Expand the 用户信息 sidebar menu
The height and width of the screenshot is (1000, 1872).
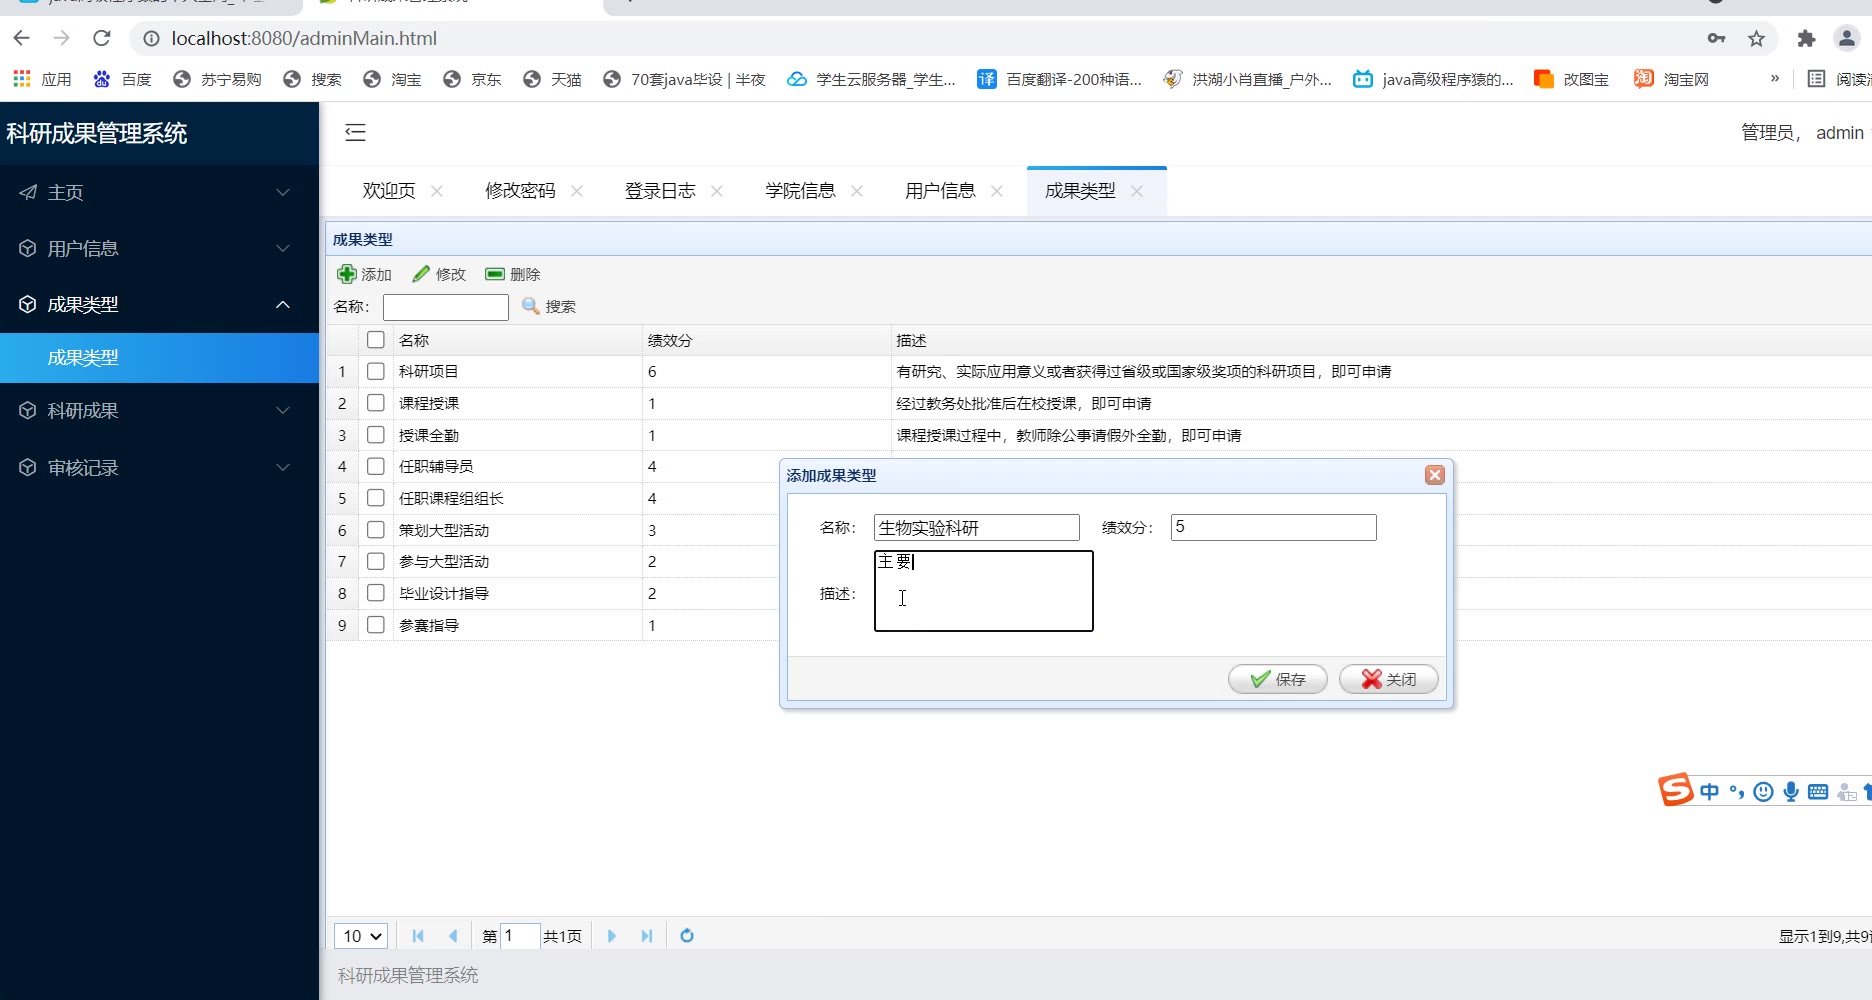point(159,248)
